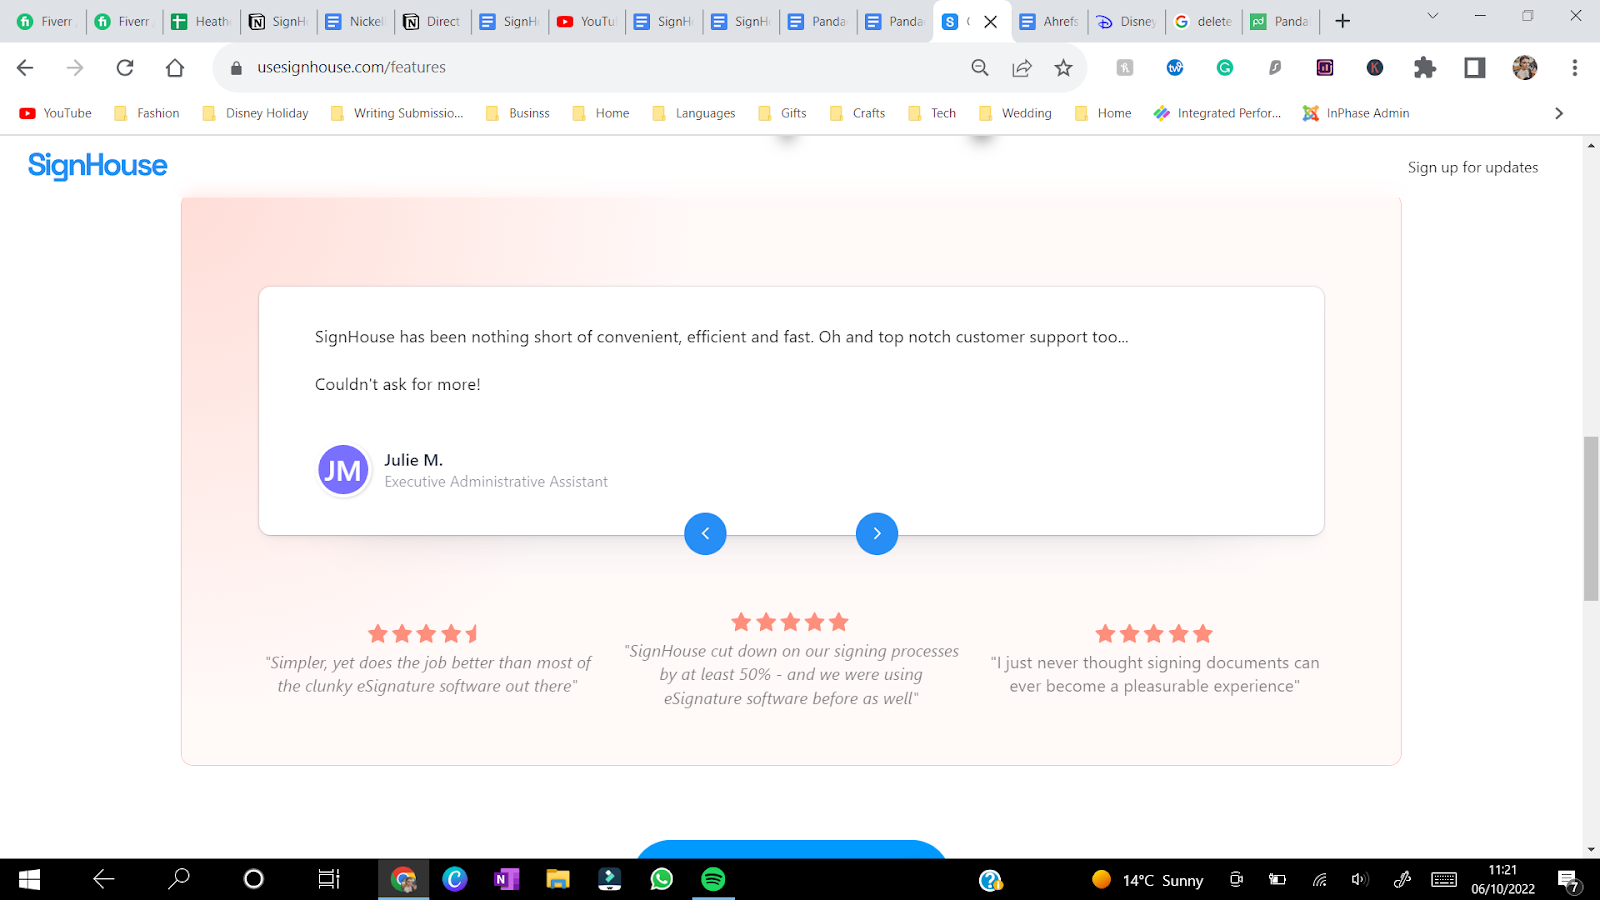Toggle the Chrome side panel

pos(1475,68)
